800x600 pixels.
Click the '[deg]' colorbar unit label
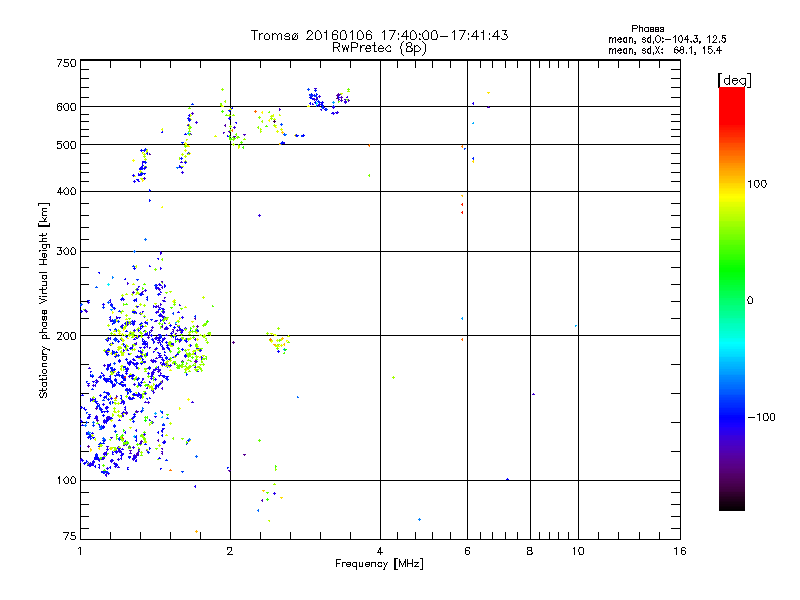pos(734,80)
